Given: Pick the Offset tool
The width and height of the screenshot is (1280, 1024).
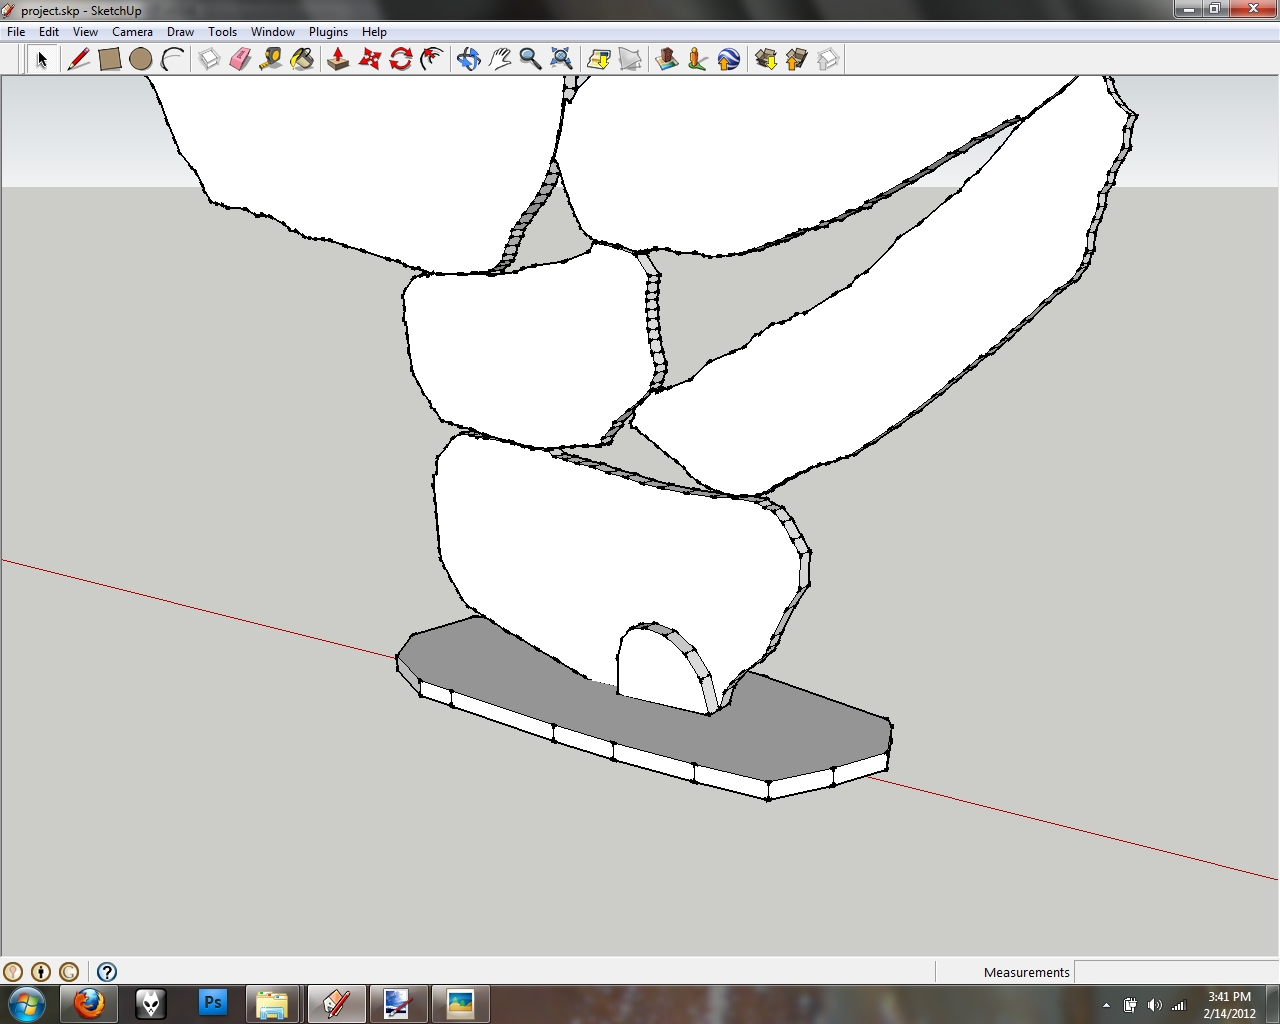Looking at the screenshot, I should click(x=432, y=60).
